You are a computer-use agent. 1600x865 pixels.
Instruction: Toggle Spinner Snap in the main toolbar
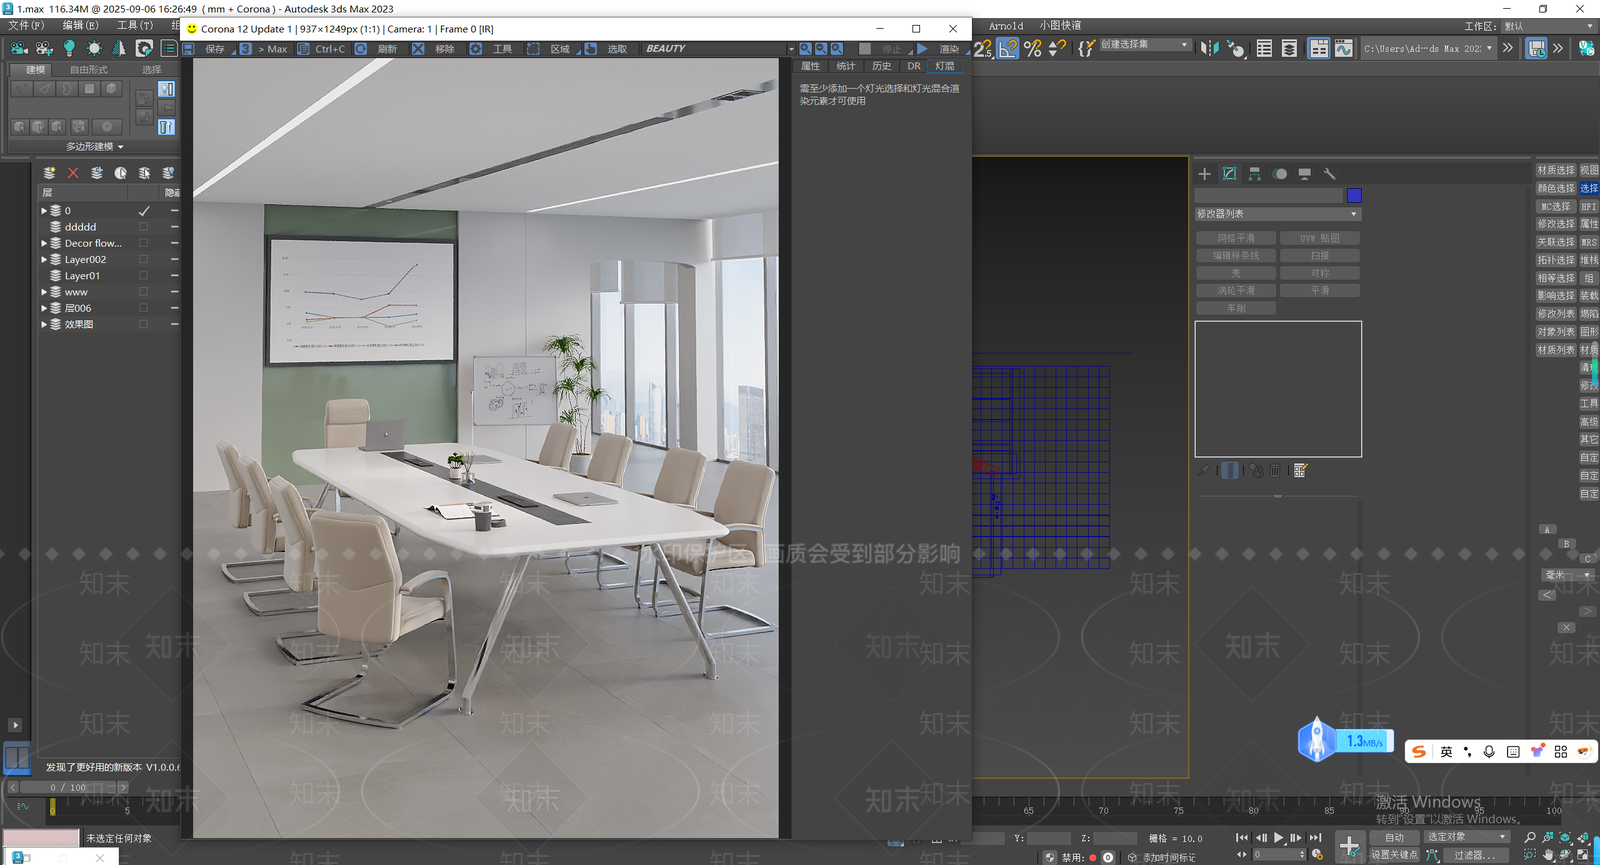click(1057, 48)
